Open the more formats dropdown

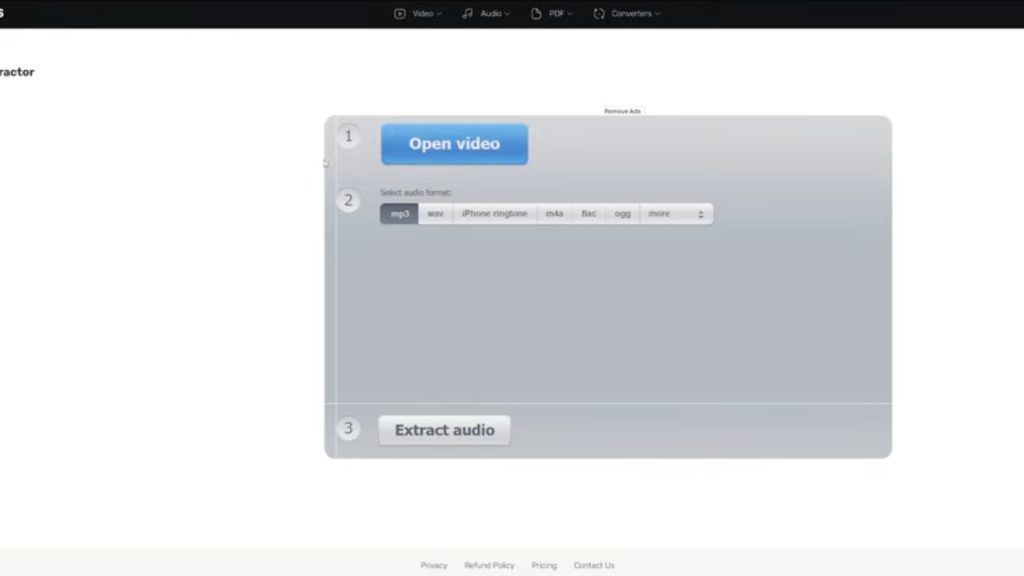tap(677, 214)
